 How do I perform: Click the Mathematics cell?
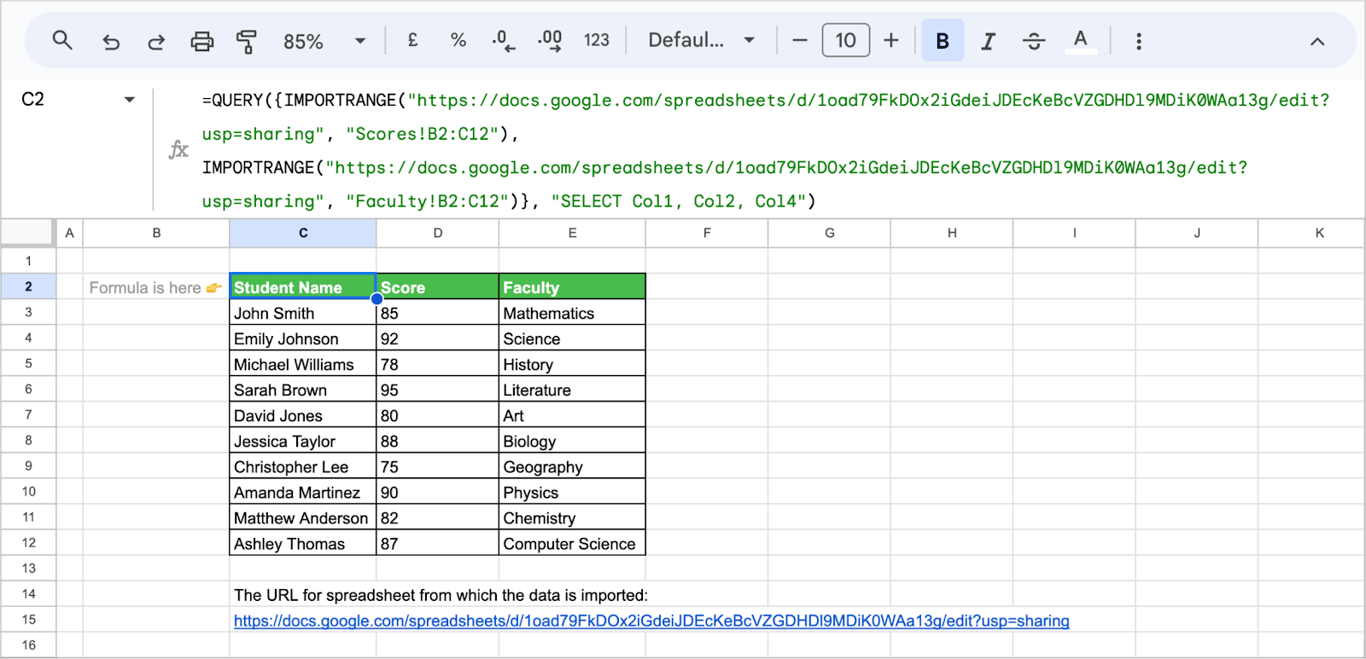click(572, 313)
